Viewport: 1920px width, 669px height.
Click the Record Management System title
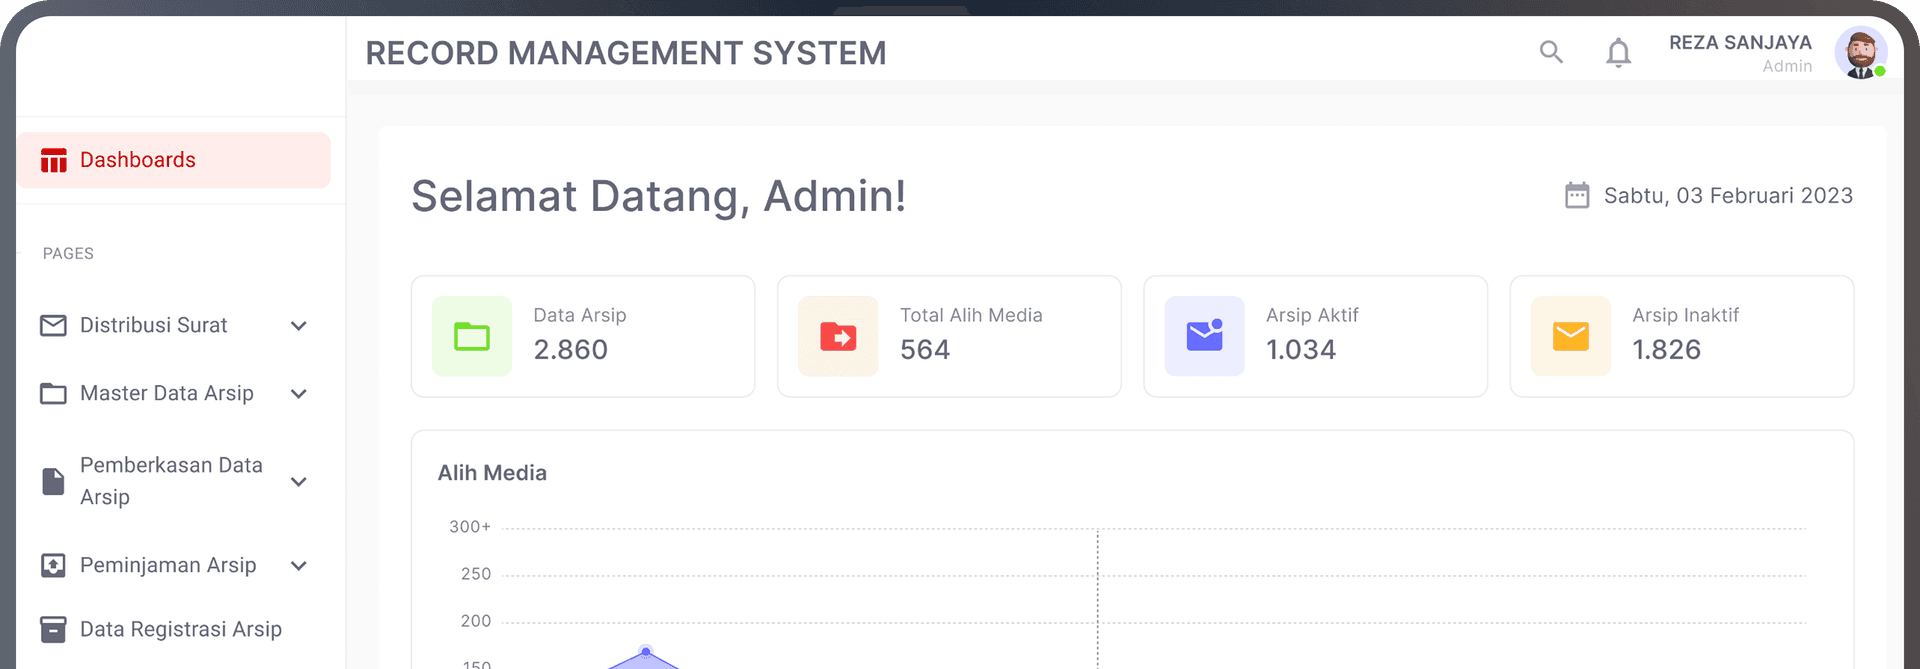[626, 53]
